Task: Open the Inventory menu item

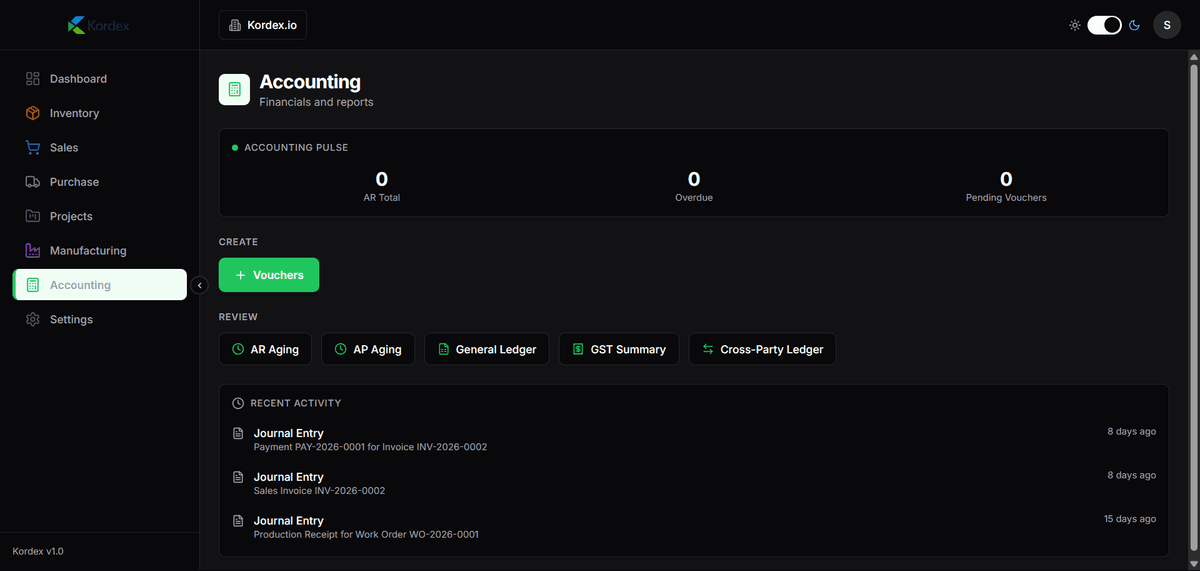Action: click(75, 113)
